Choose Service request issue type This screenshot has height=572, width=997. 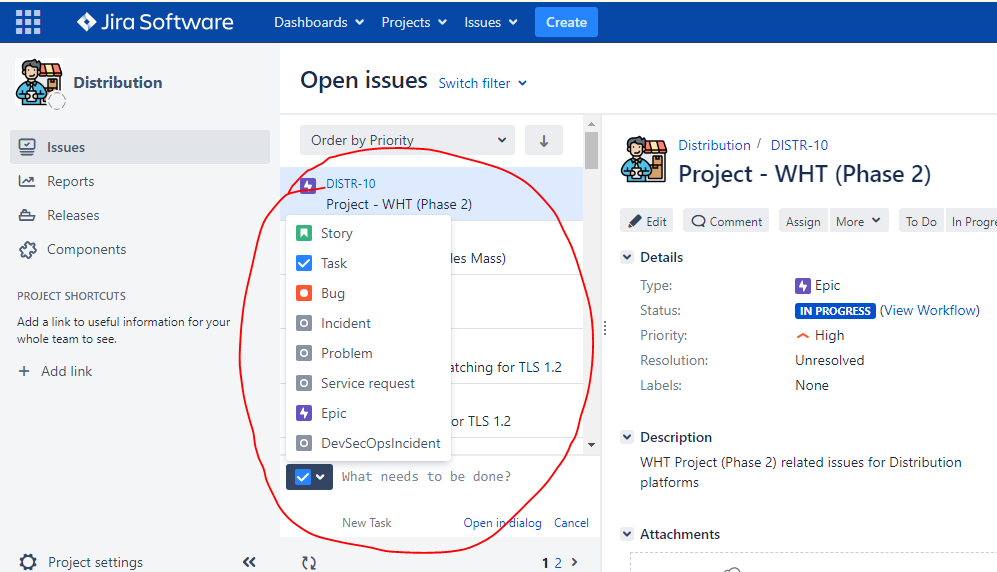click(x=369, y=383)
